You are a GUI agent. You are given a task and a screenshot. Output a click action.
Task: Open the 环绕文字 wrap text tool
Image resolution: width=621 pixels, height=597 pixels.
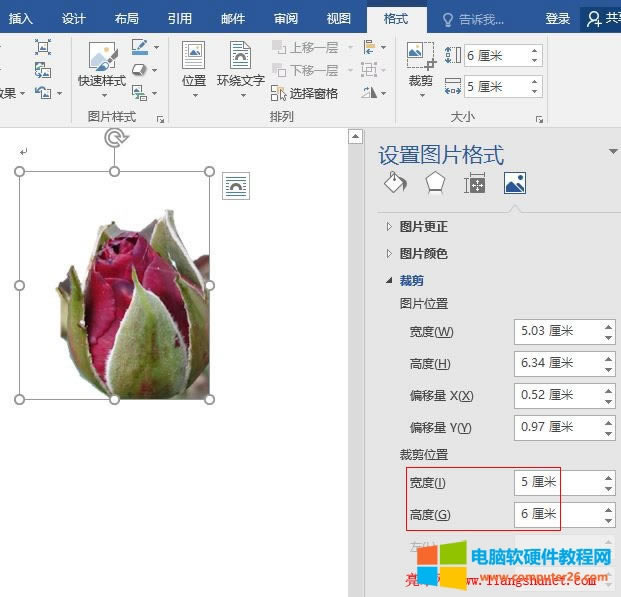pos(241,64)
